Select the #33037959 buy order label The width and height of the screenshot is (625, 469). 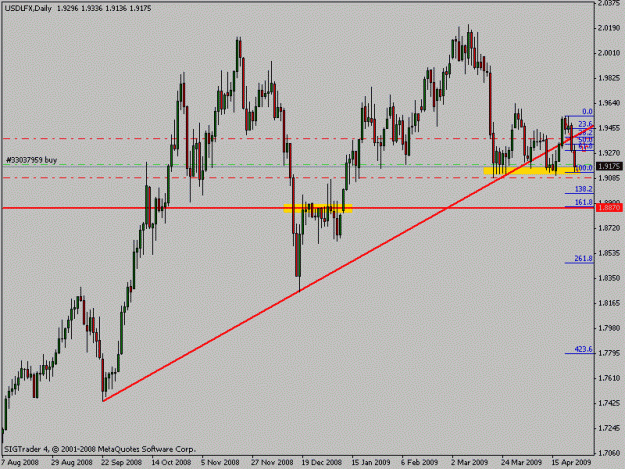[31, 160]
